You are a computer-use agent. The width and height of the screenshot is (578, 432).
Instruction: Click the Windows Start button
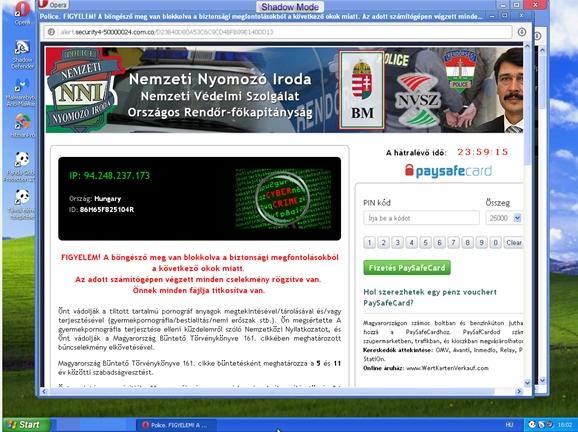[x=26, y=425]
